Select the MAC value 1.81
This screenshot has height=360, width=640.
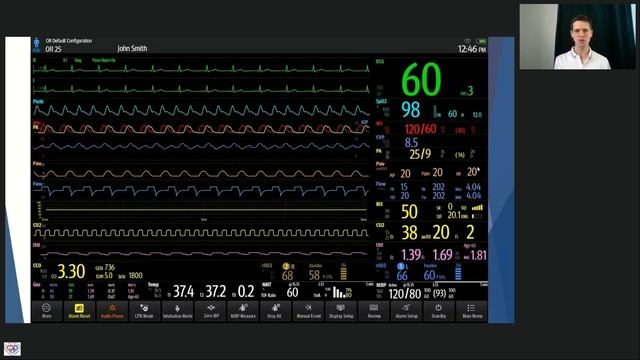point(478,256)
